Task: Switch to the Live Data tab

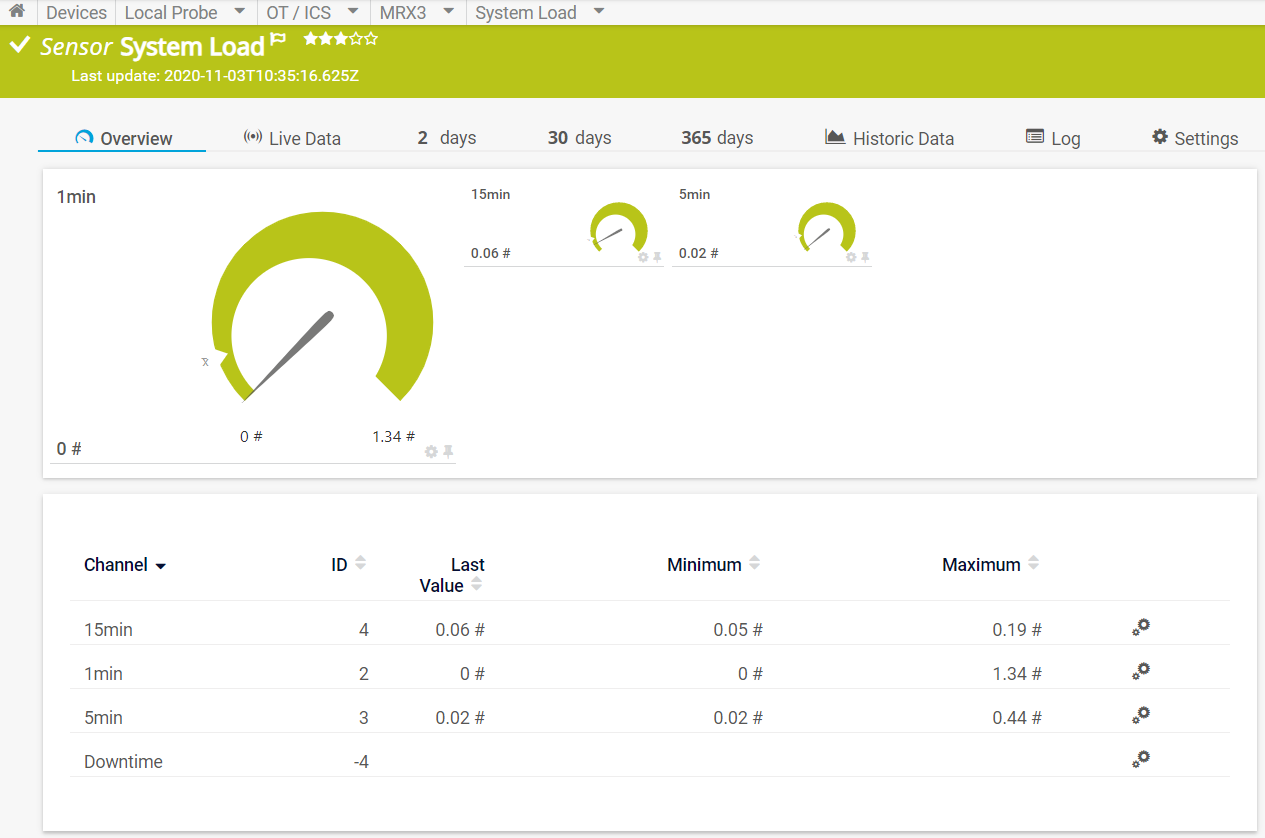Action: click(292, 138)
